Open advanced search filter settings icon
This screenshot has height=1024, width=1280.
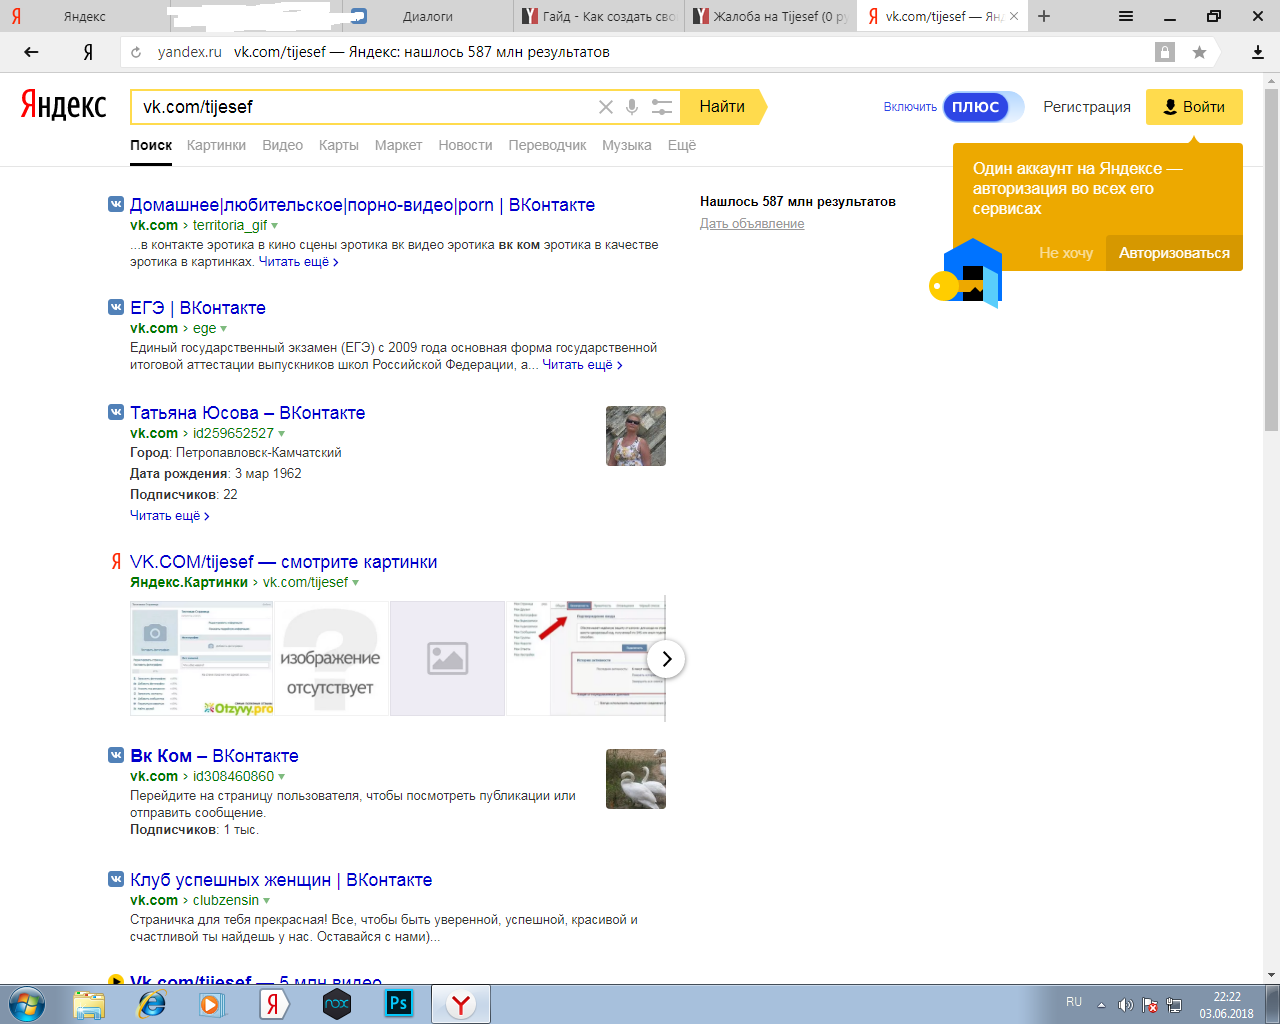[662, 107]
